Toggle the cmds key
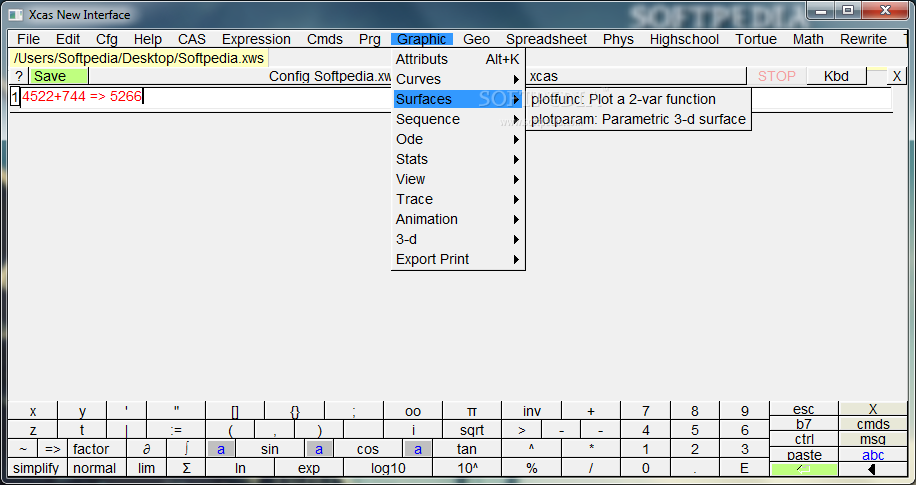916x485 pixels. [873, 424]
